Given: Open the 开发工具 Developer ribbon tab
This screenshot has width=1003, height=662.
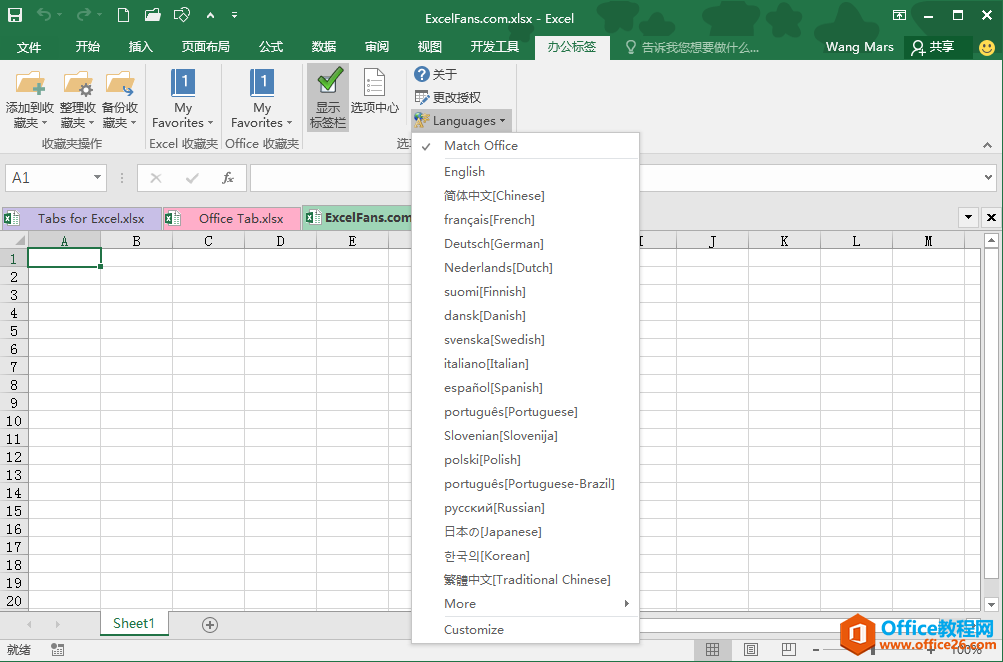Looking at the screenshot, I should pos(494,47).
